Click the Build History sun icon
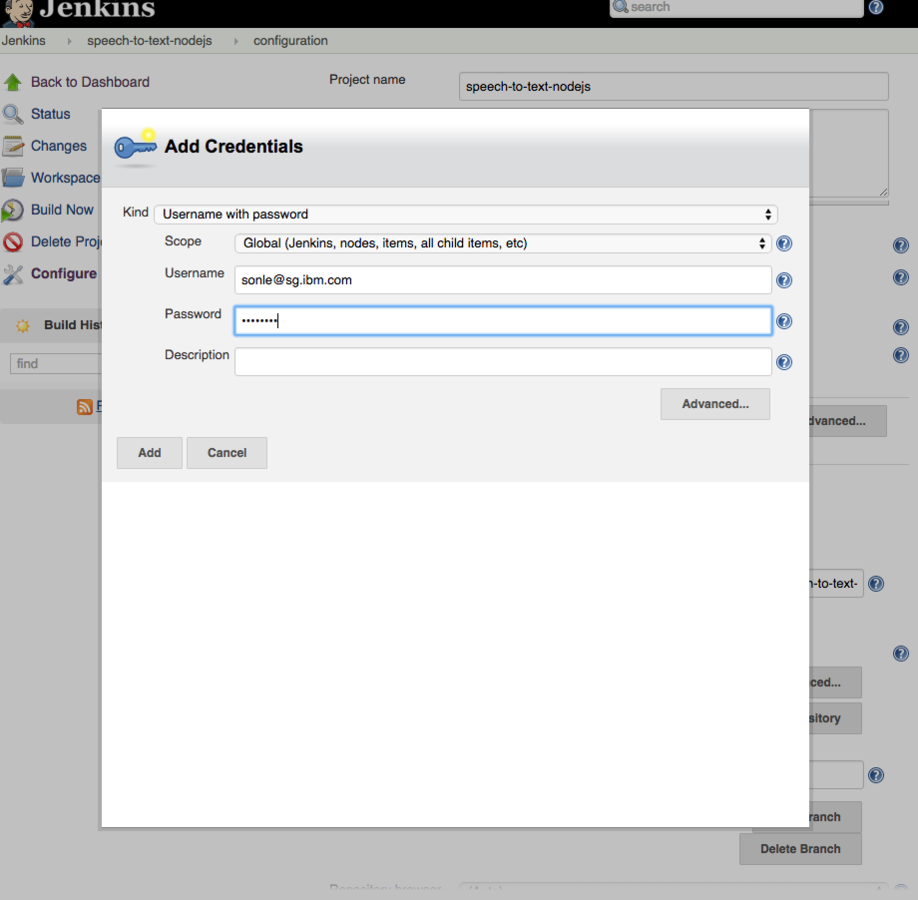The height and width of the screenshot is (900, 918). pos(23,326)
